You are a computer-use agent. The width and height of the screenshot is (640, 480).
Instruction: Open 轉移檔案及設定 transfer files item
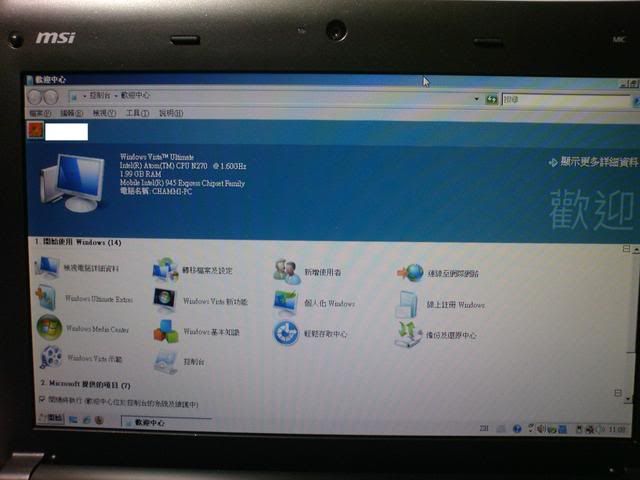click(193, 270)
